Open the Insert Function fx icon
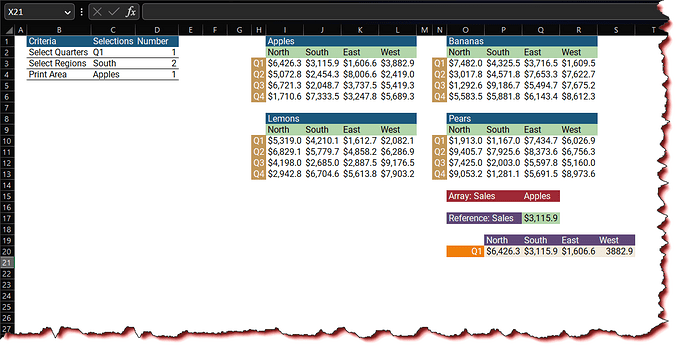Viewport: 690px width, 360px height. click(131, 12)
